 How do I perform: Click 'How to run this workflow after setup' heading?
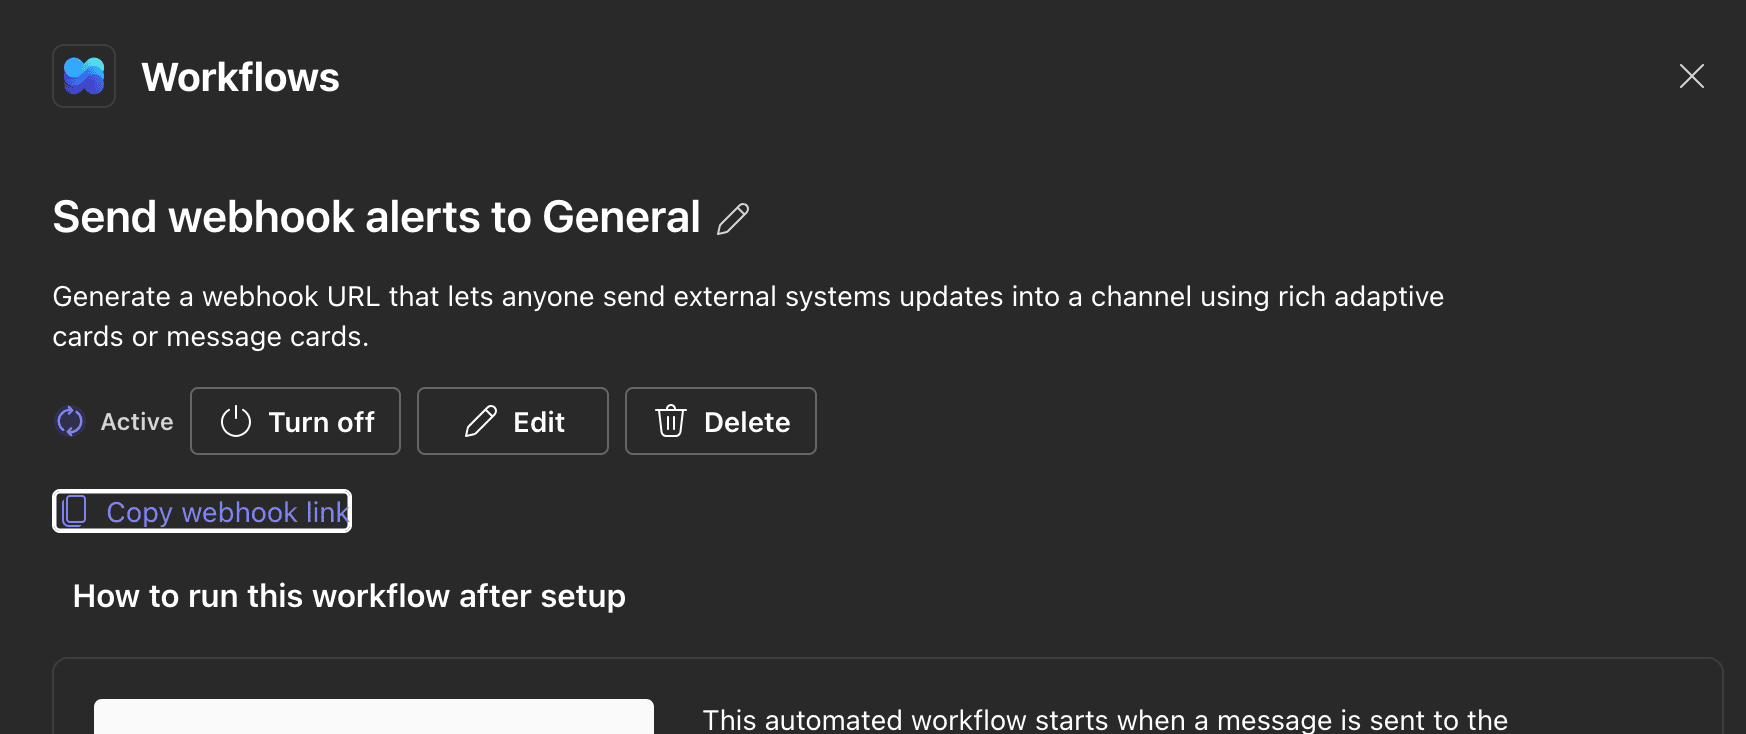[x=349, y=596]
